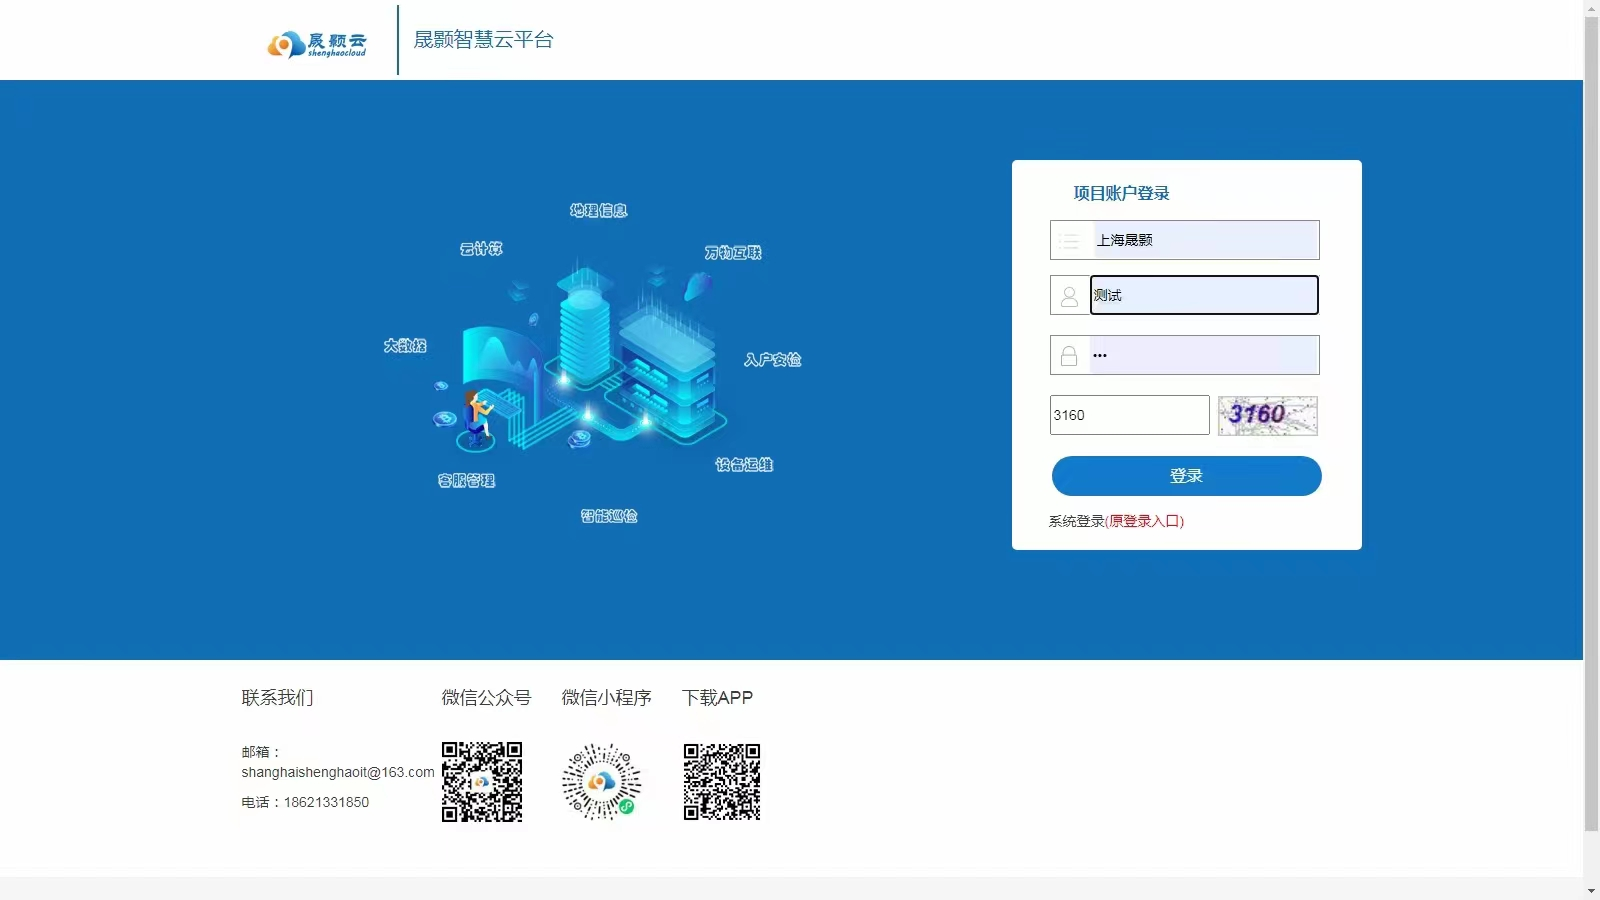The image size is (1600, 900).
Task: Click the 联系我们 footer heading
Action: 277,698
